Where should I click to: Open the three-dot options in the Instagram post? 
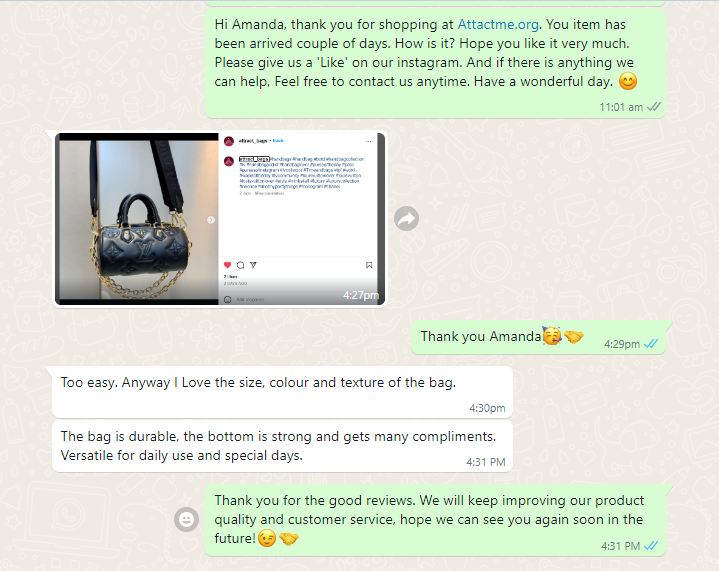tap(369, 141)
